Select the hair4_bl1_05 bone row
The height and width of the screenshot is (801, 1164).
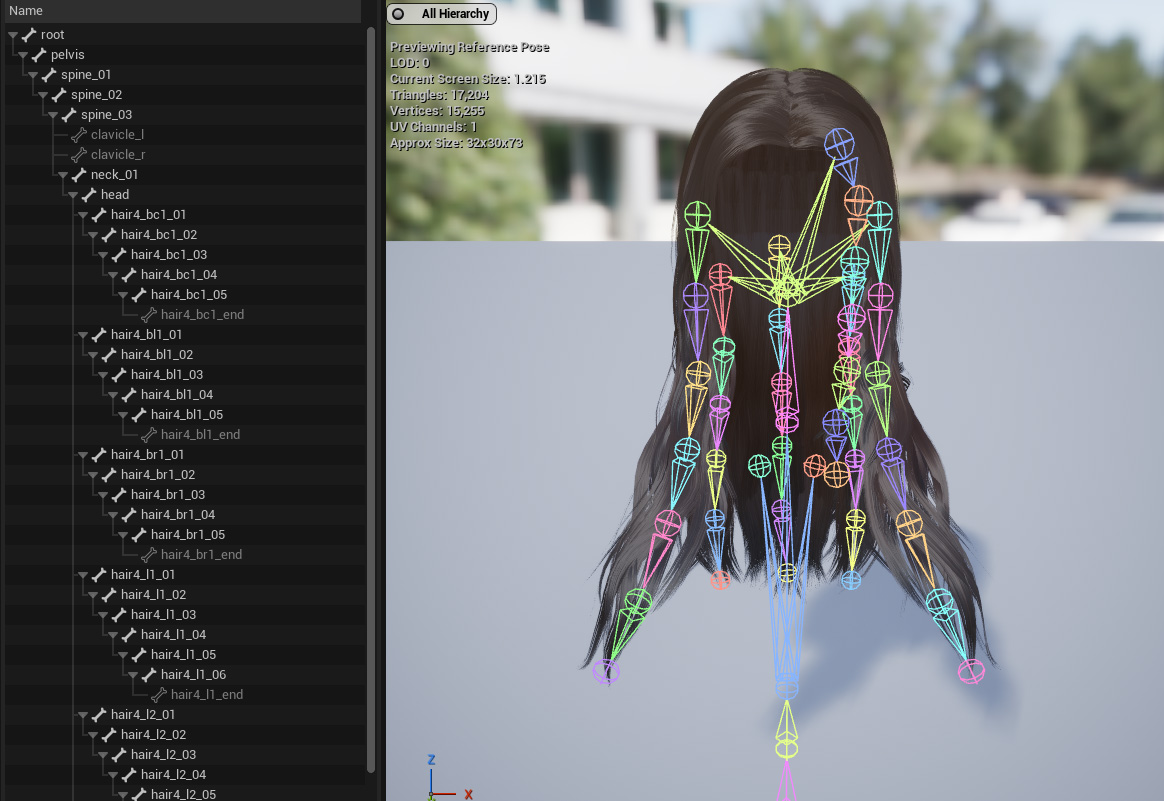click(184, 414)
